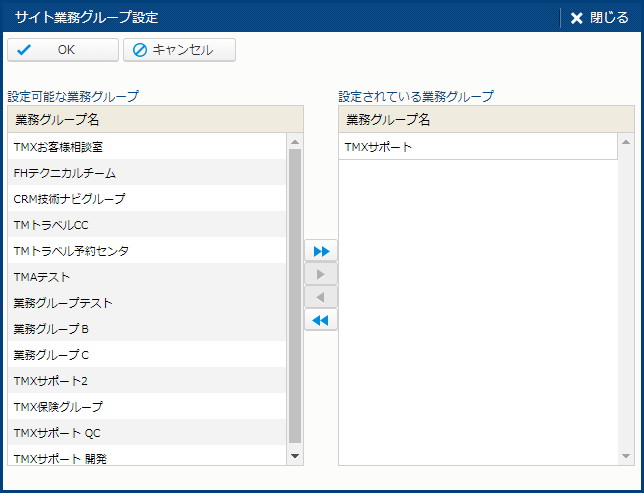The image size is (644, 493).
Task: Select 業務グループ B row
Action: tap(146, 329)
